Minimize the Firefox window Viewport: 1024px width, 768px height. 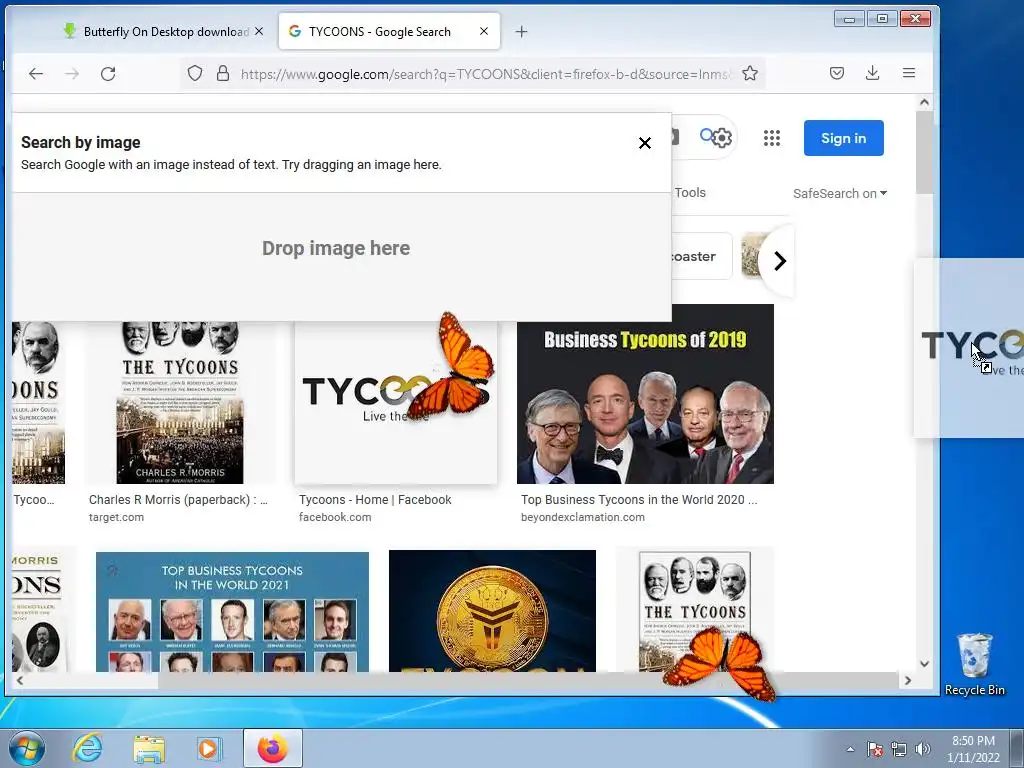click(849, 19)
